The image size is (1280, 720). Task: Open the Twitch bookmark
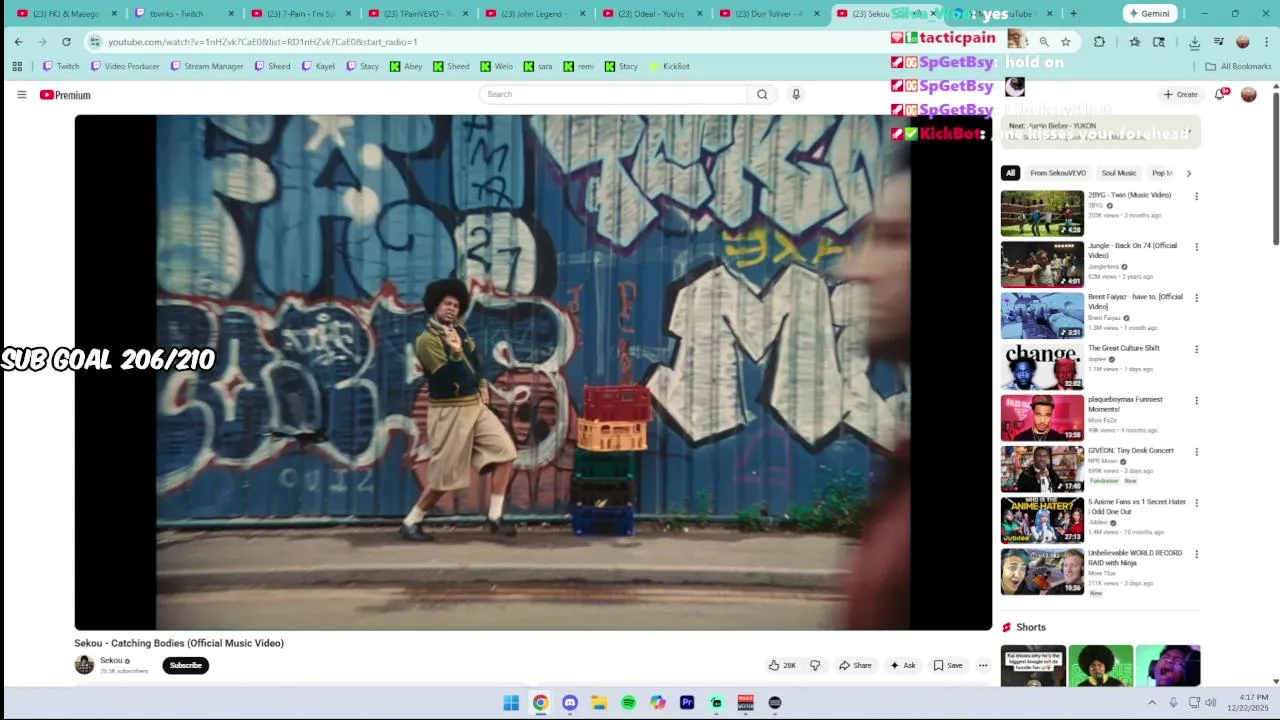(x=60, y=66)
